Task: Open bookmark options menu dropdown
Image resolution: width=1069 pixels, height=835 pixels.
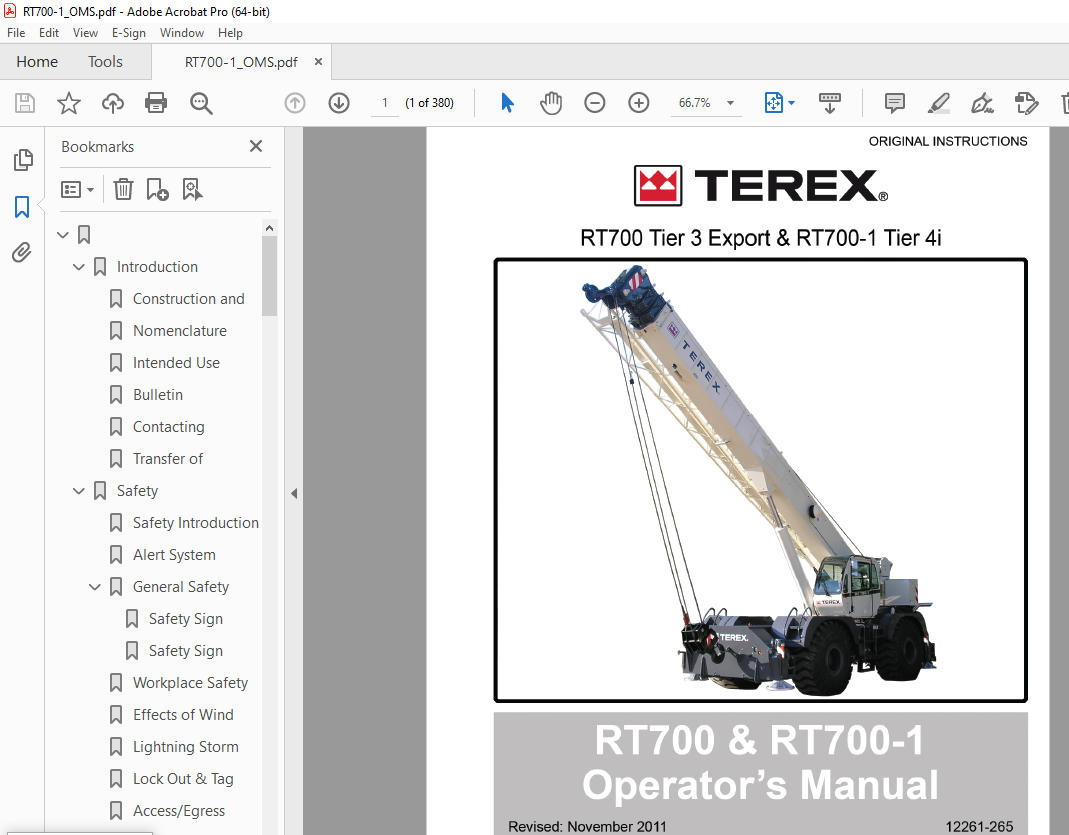Action: click(77, 189)
